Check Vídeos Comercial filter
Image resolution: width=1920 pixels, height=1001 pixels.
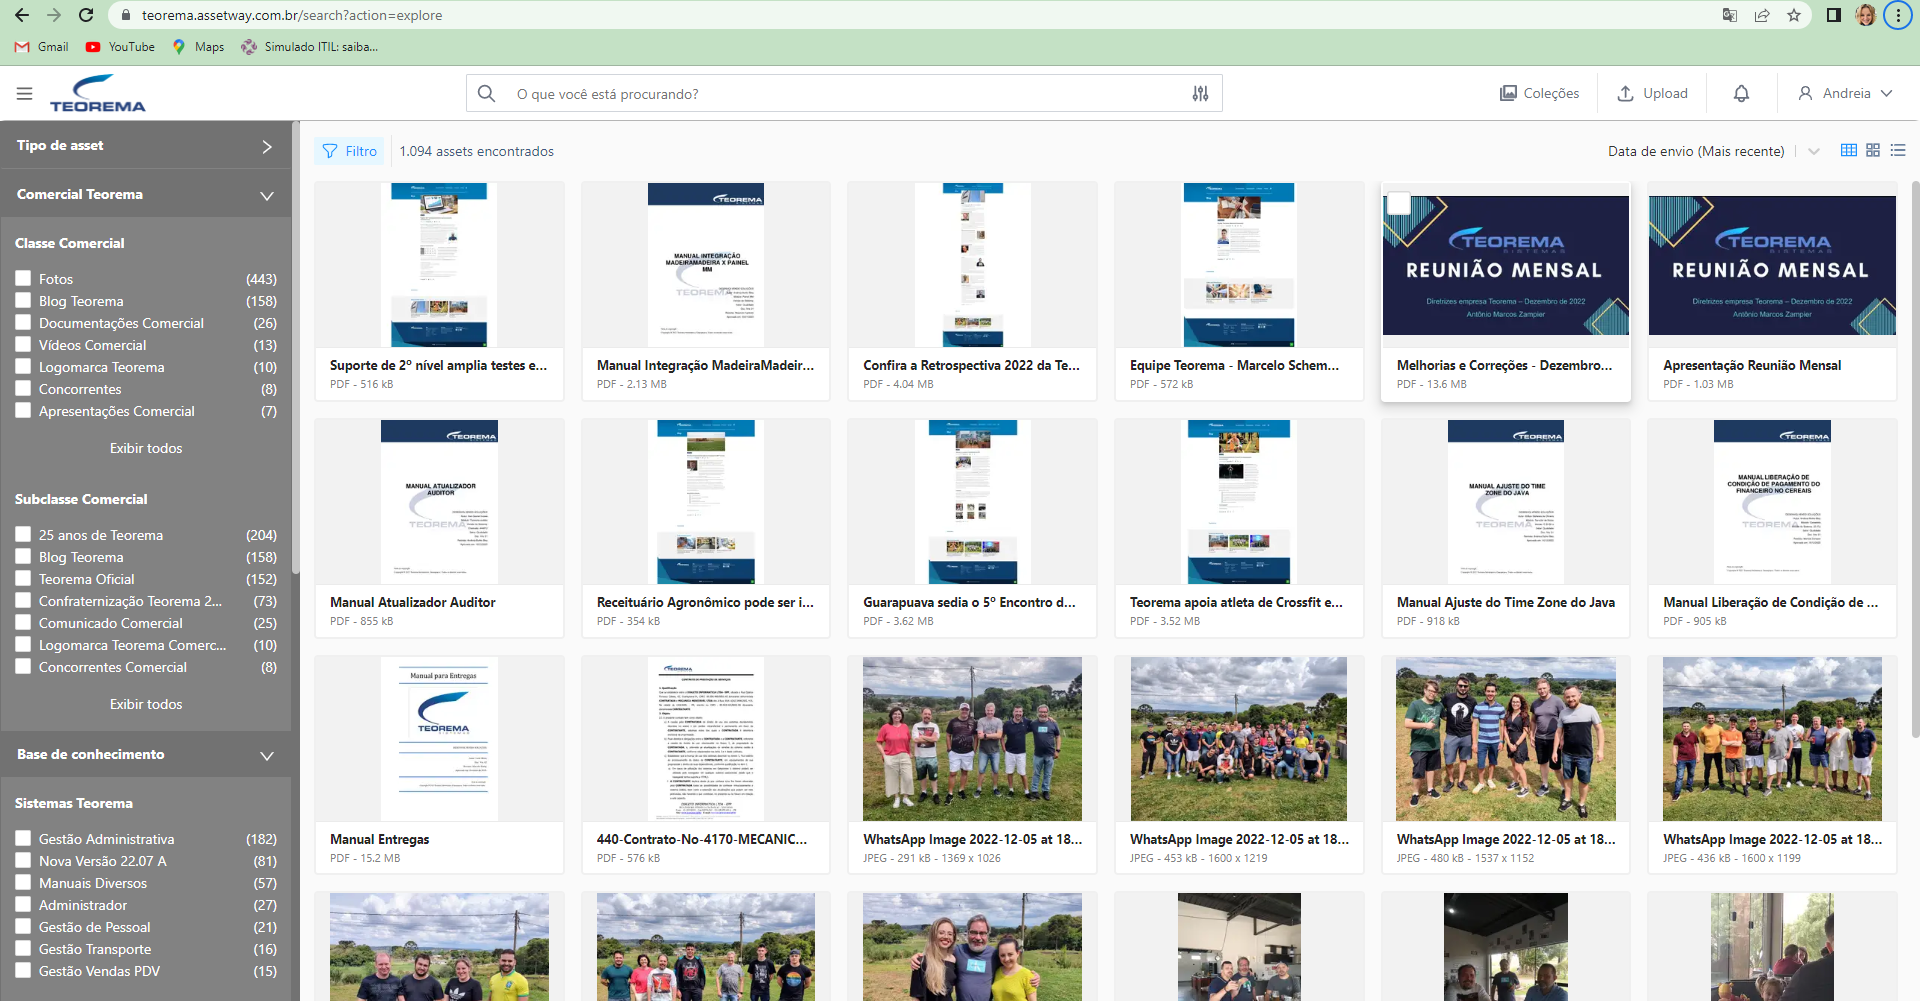click(23, 344)
